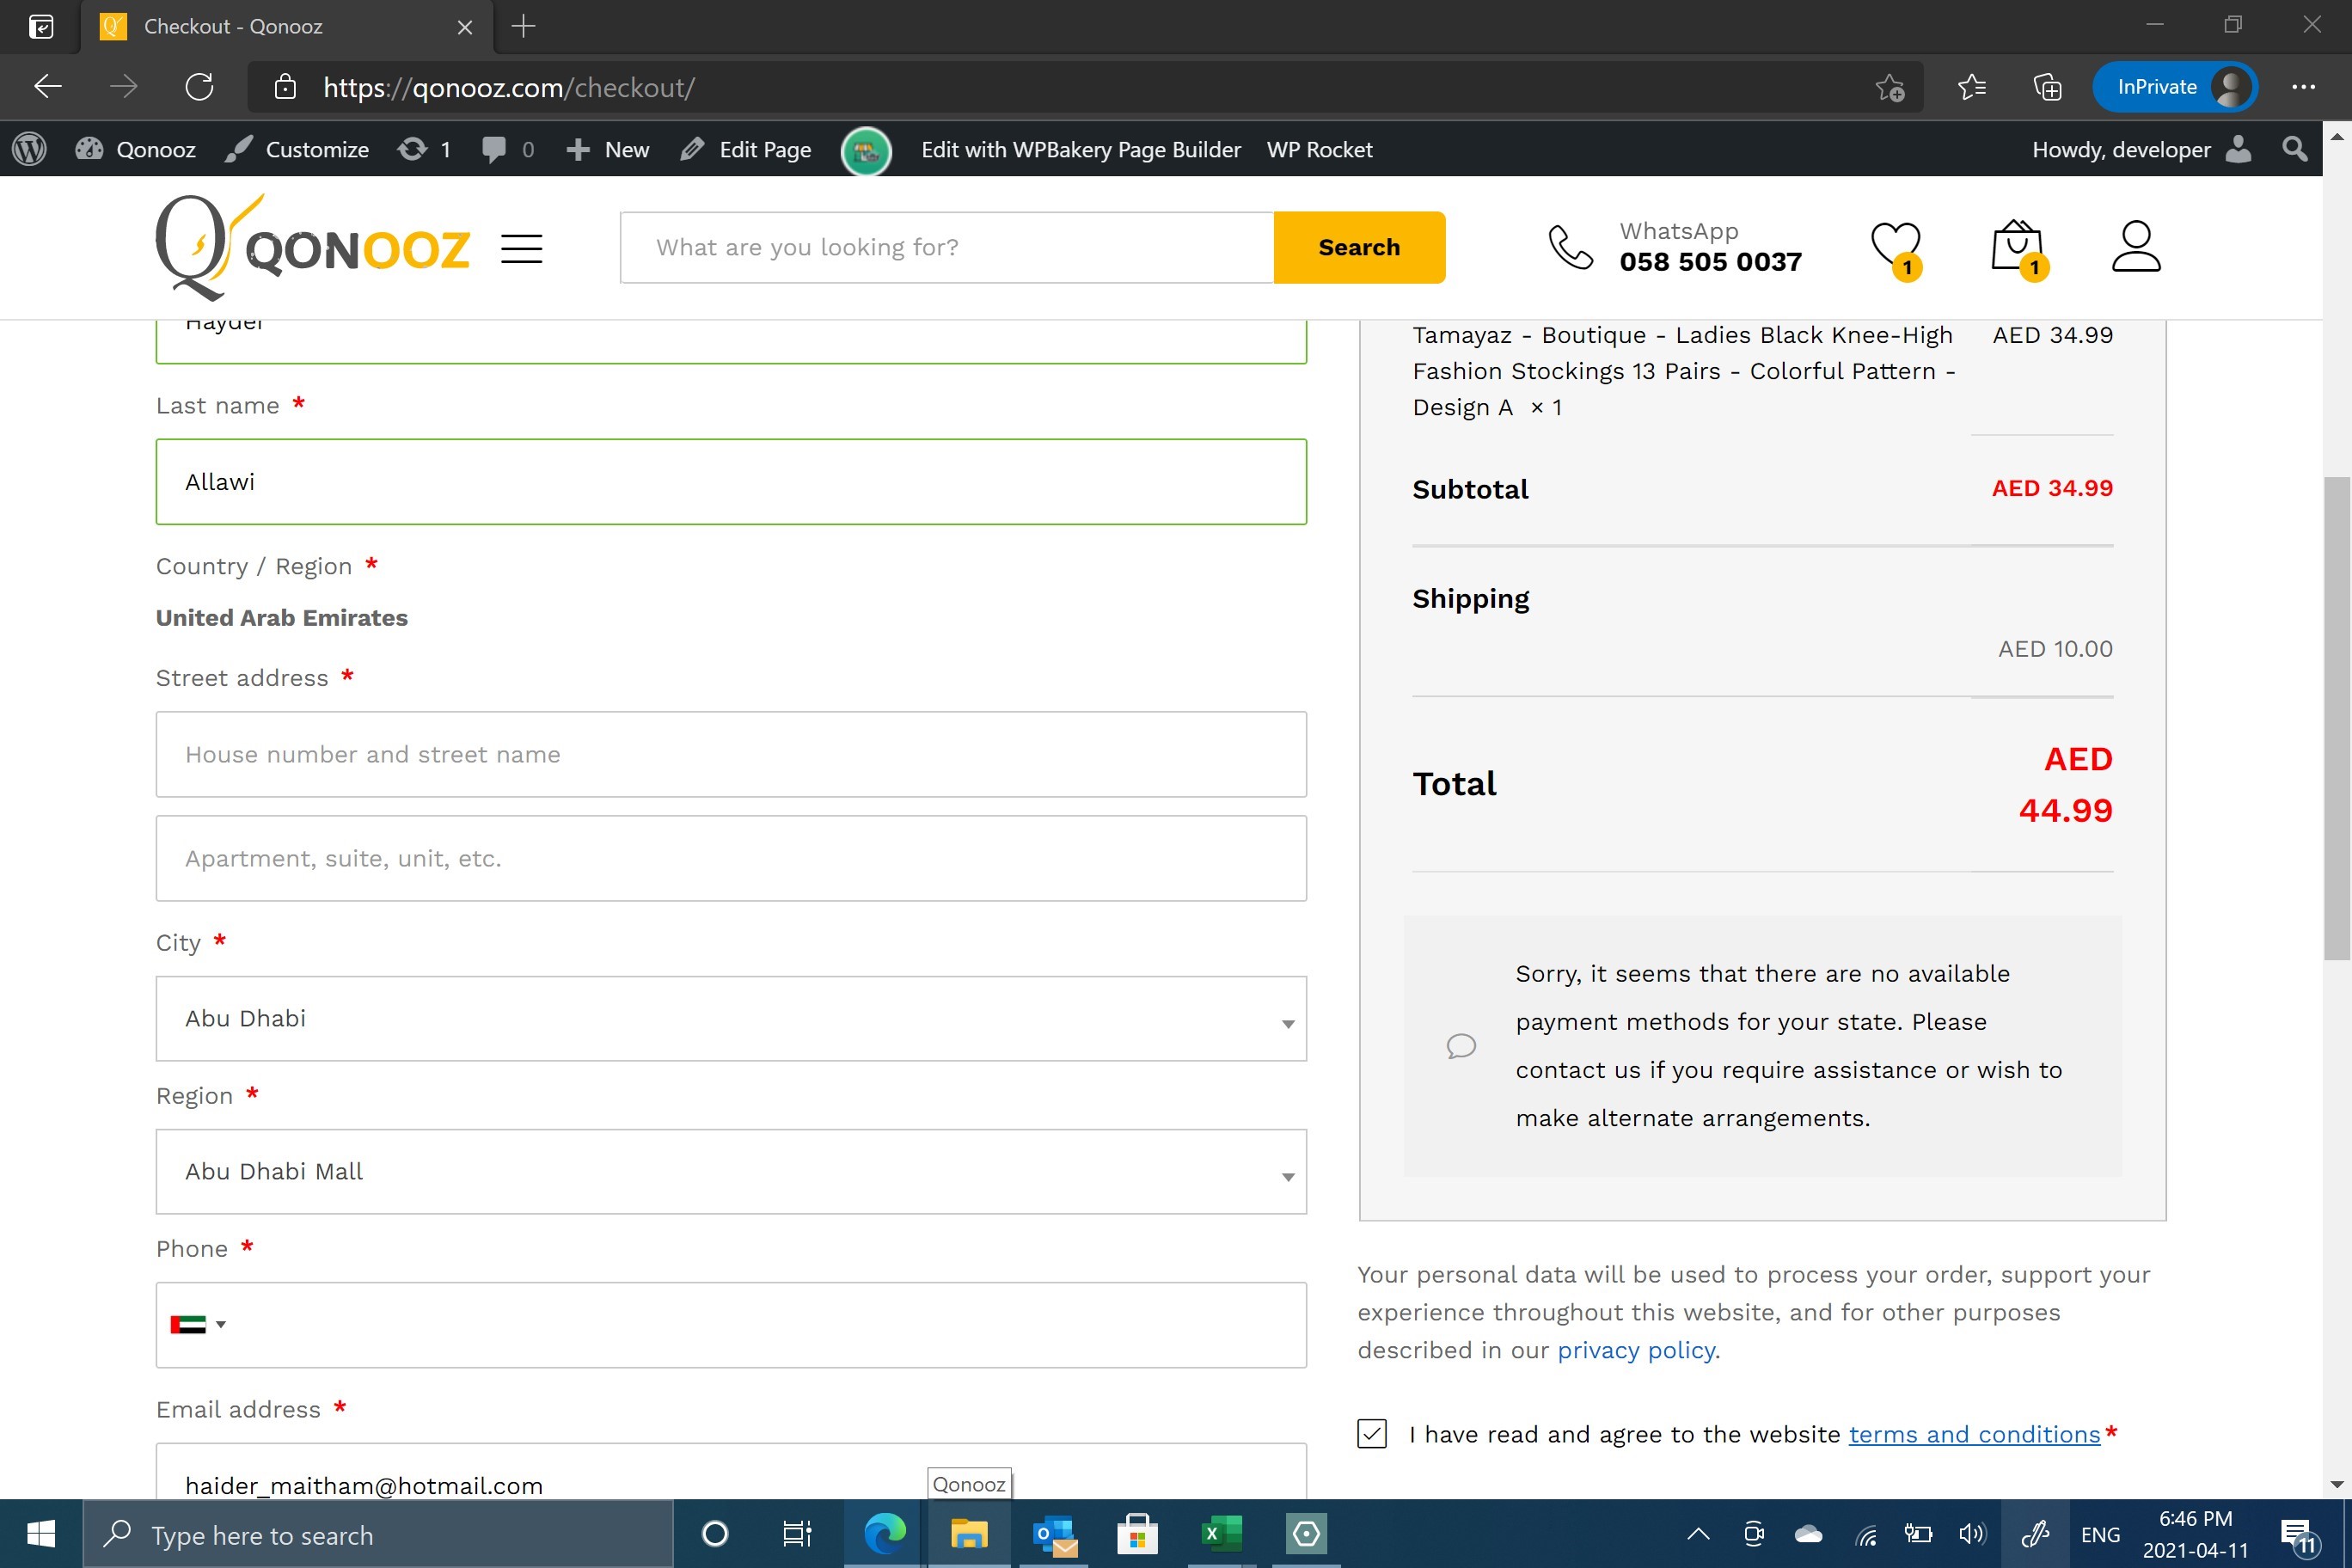
Task: Open browser Collections
Action: pos(2047,87)
